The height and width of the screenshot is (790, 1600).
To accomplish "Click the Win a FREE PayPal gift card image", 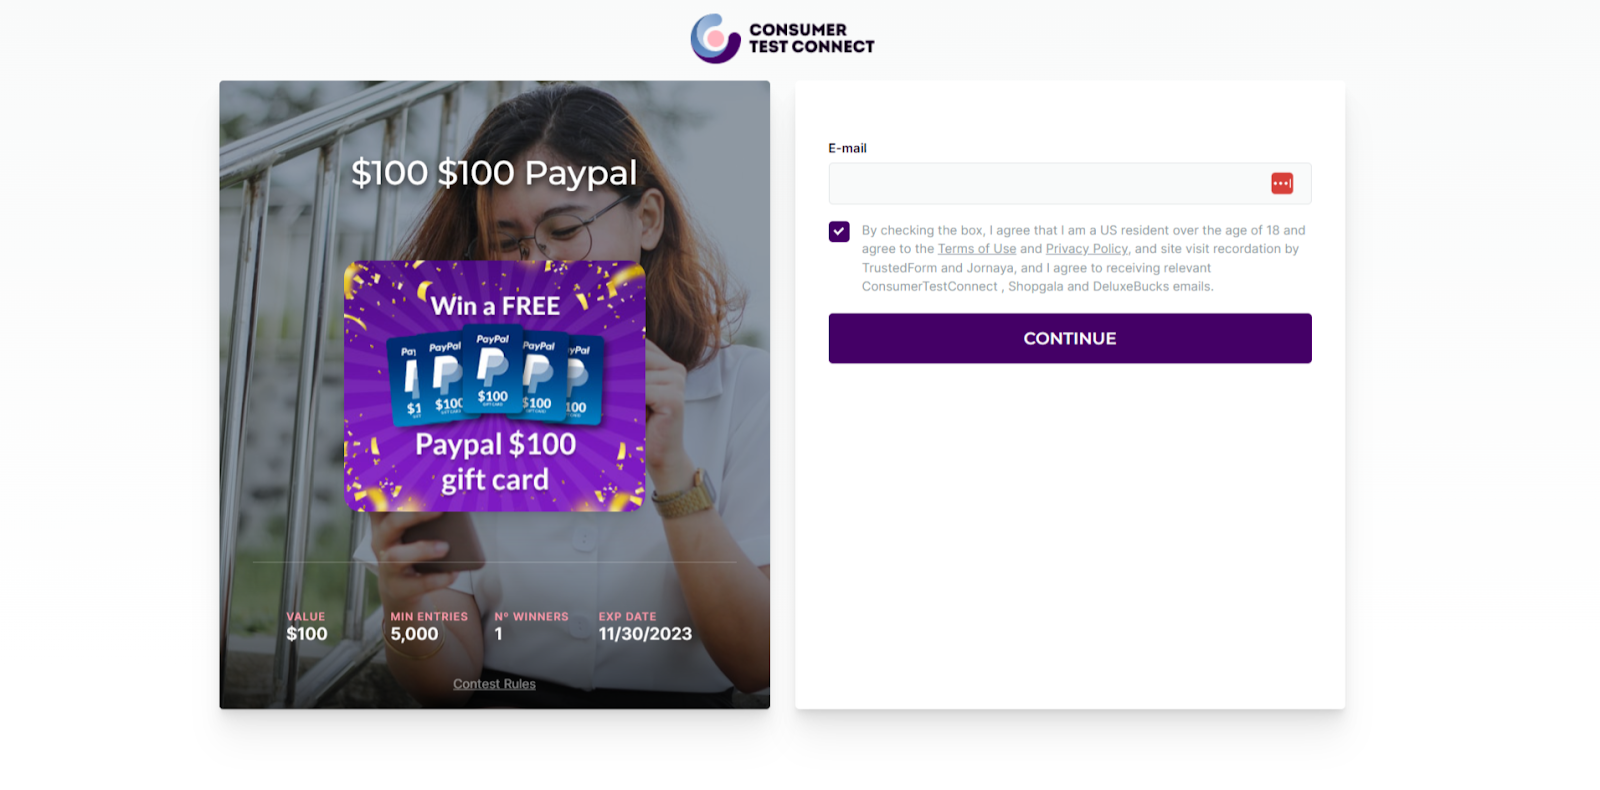I will [x=495, y=386].
